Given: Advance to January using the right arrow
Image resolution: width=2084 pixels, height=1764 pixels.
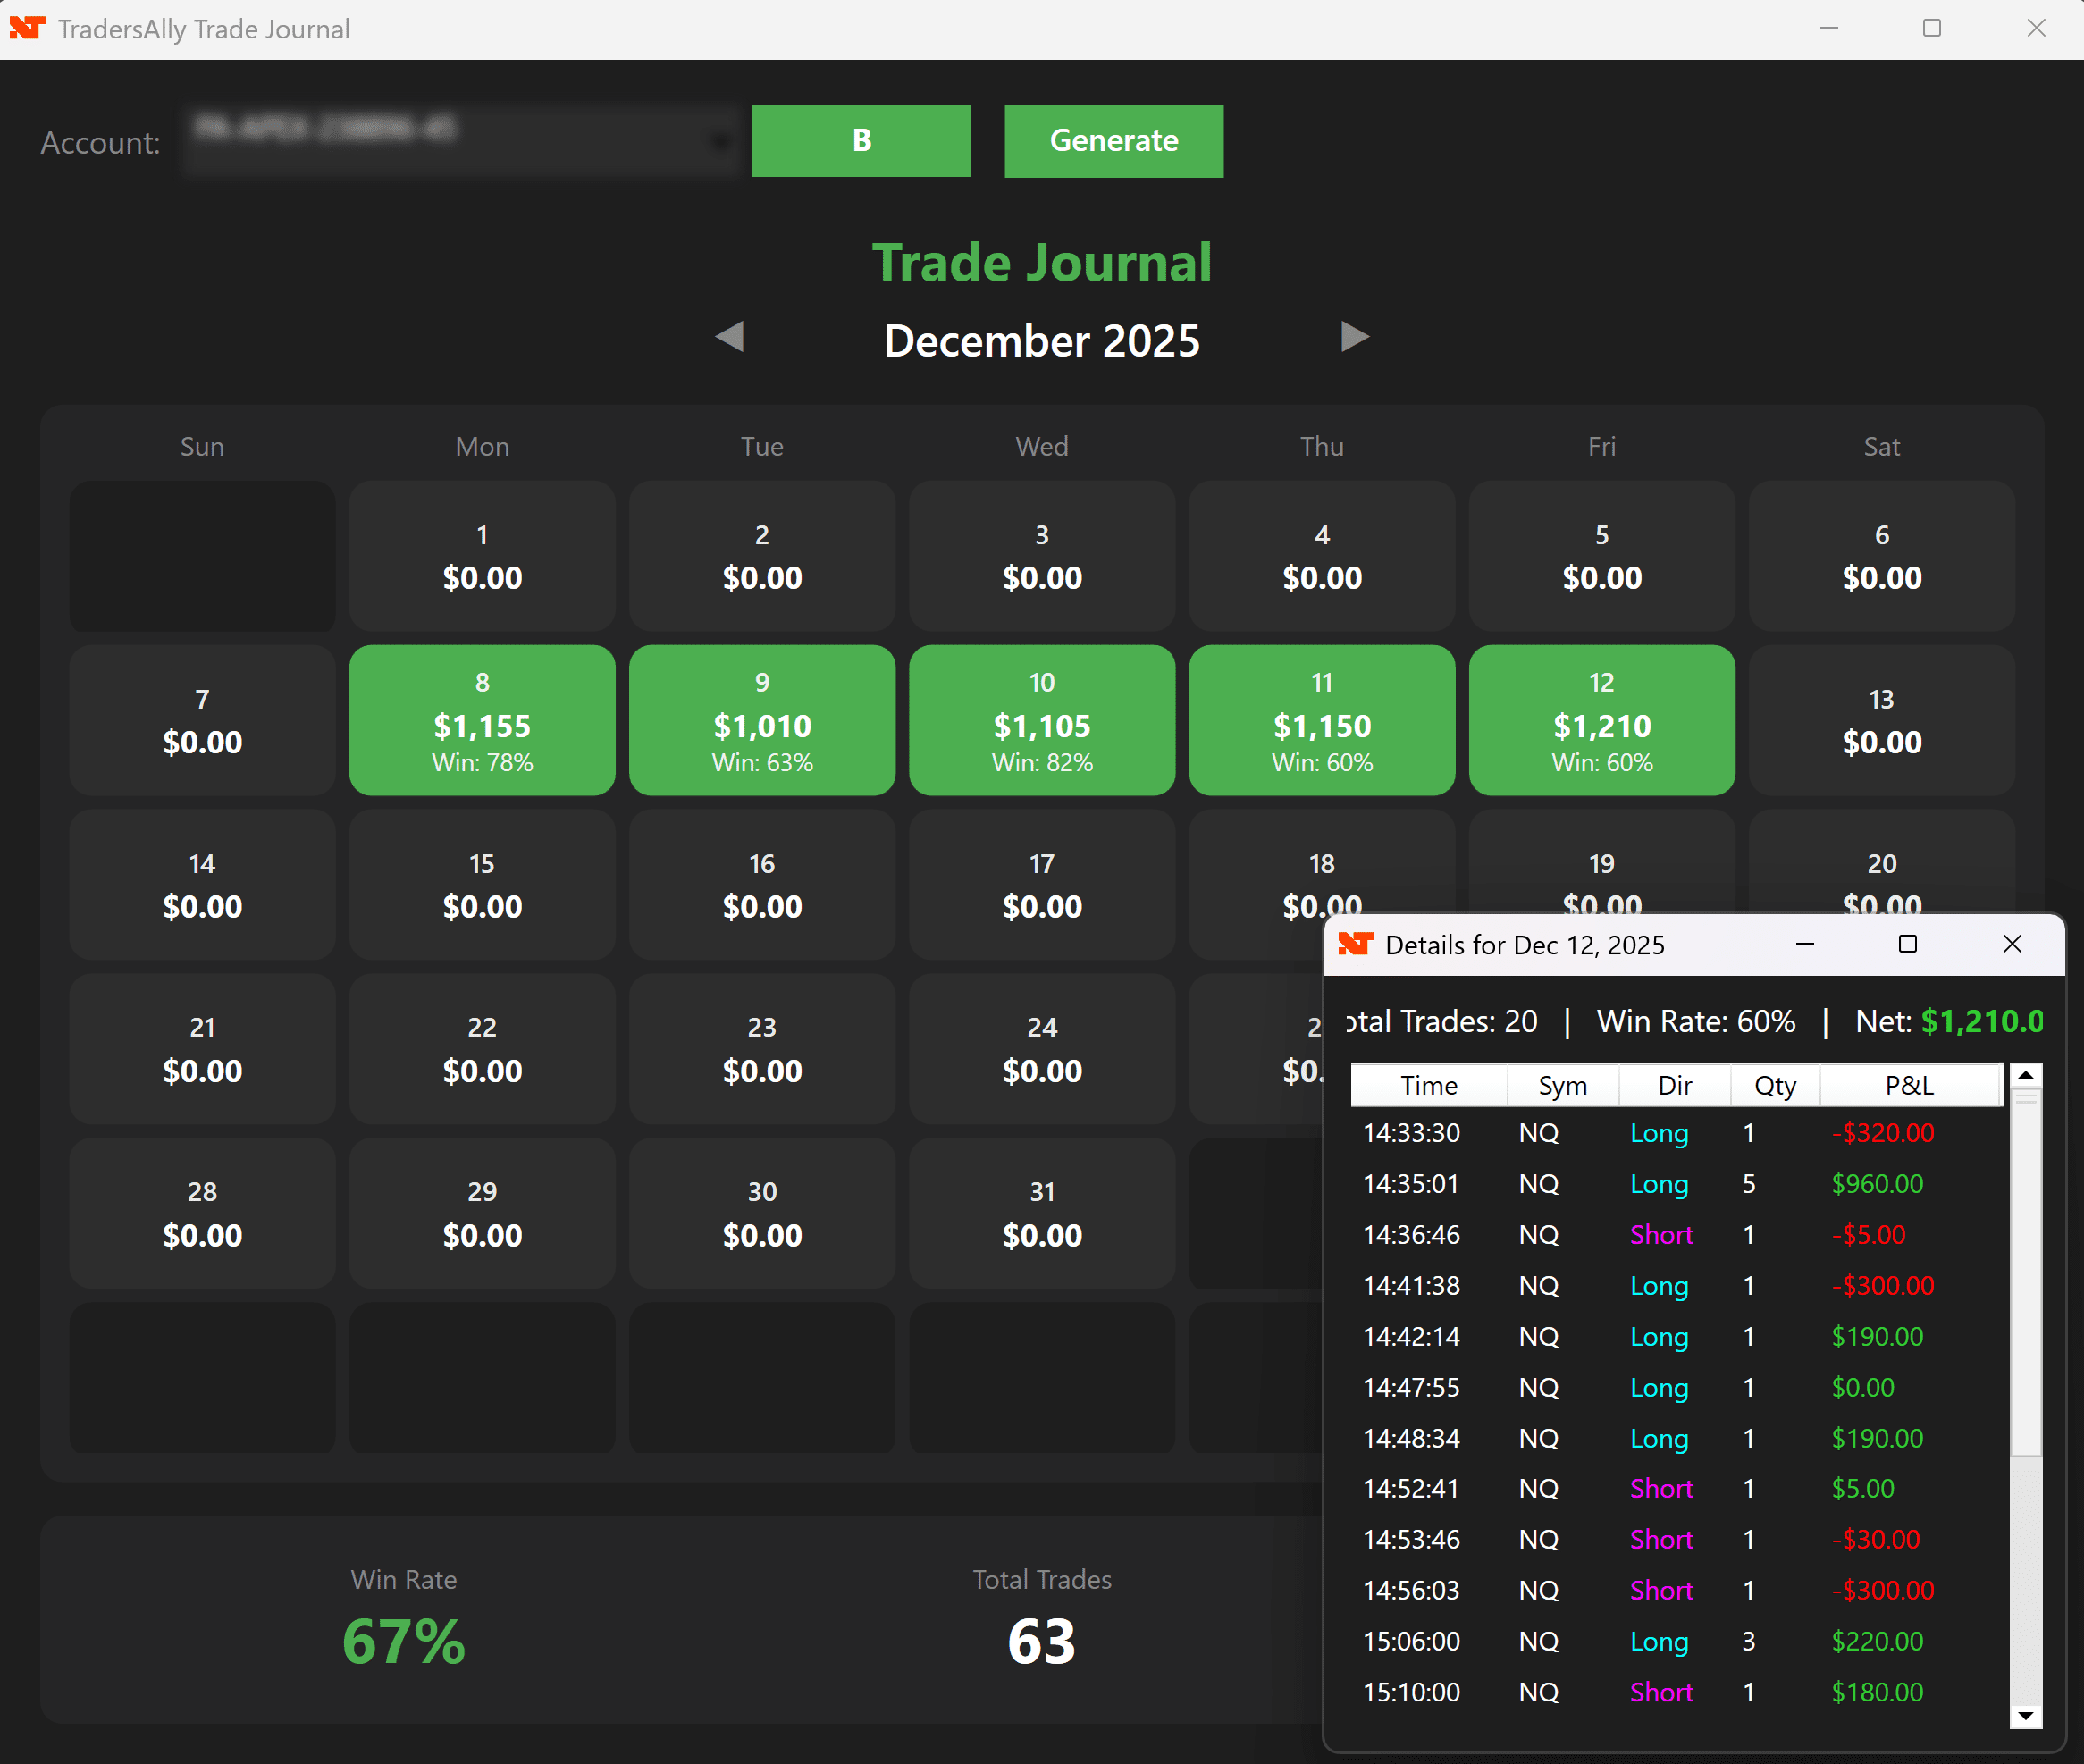Looking at the screenshot, I should (1355, 339).
